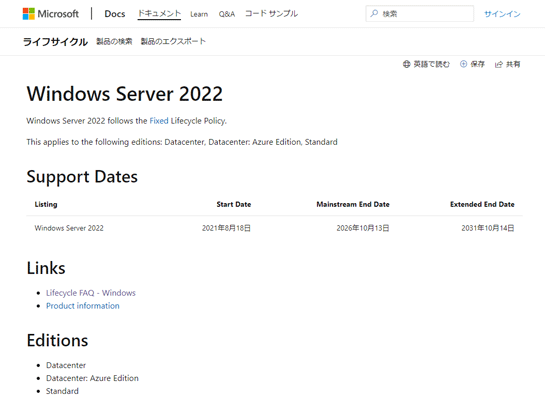Focus the 検索 search input field
Screen dimensions: 545x413
tap(420, 14)
